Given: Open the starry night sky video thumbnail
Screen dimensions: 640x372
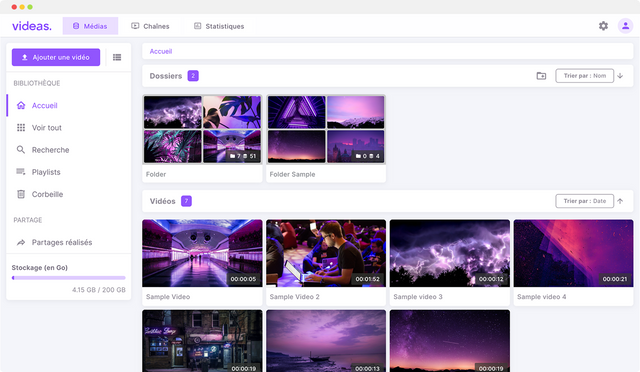Looking at the screenshot, I should 450,341.
